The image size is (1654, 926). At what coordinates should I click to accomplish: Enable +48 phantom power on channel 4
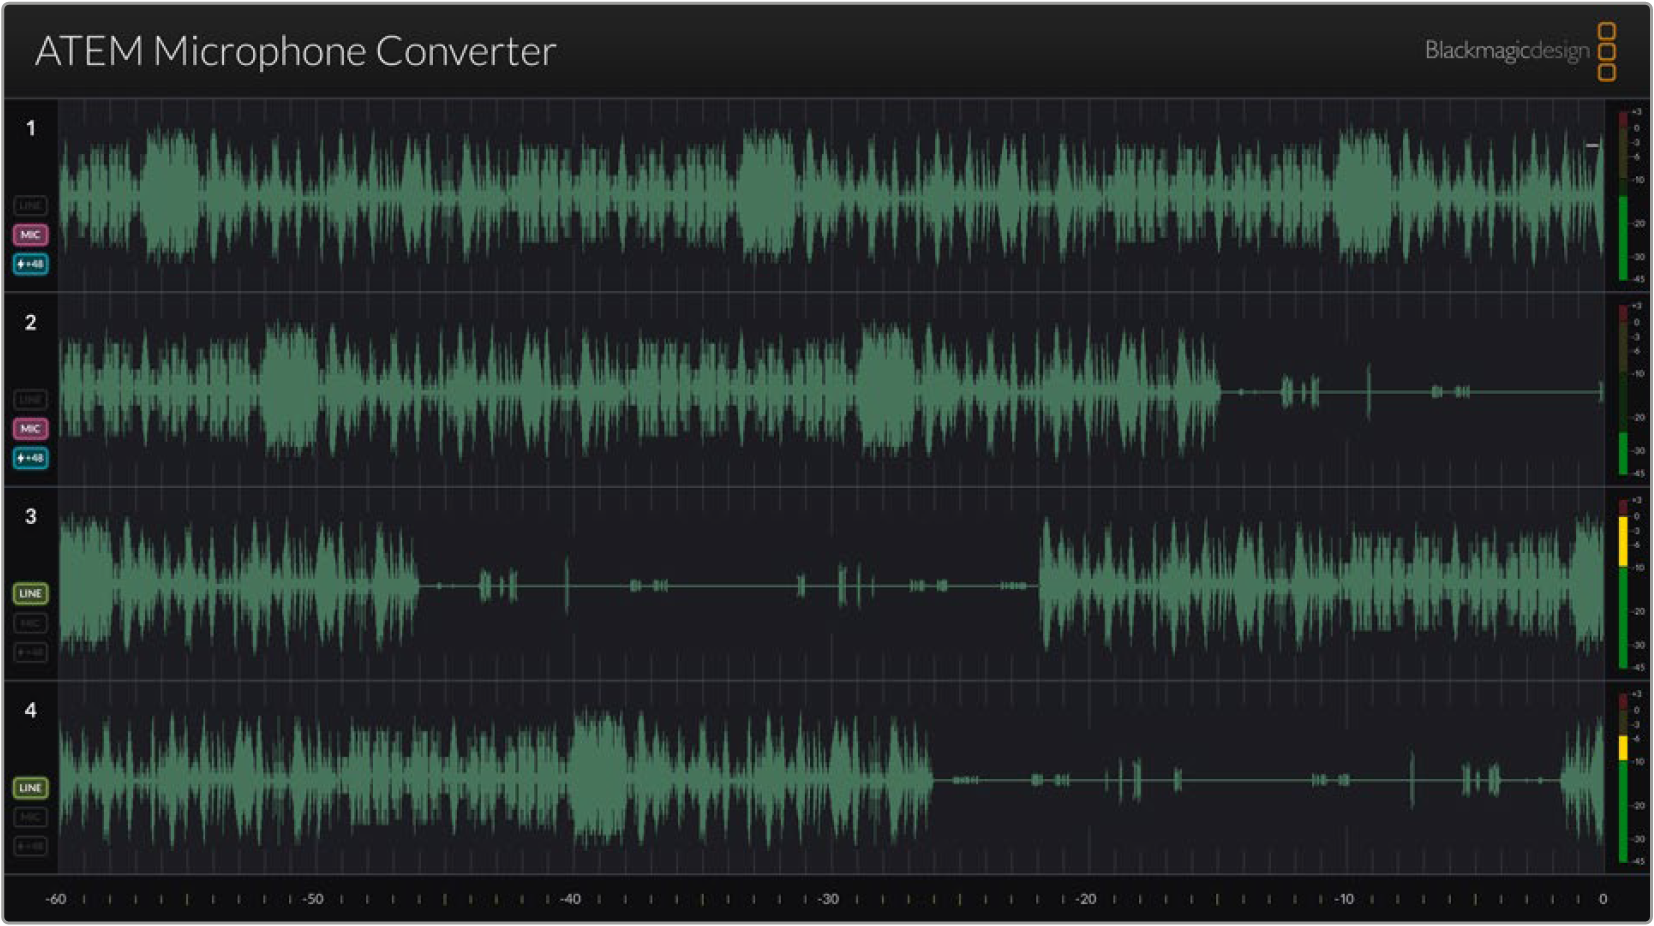coord(30,846)
